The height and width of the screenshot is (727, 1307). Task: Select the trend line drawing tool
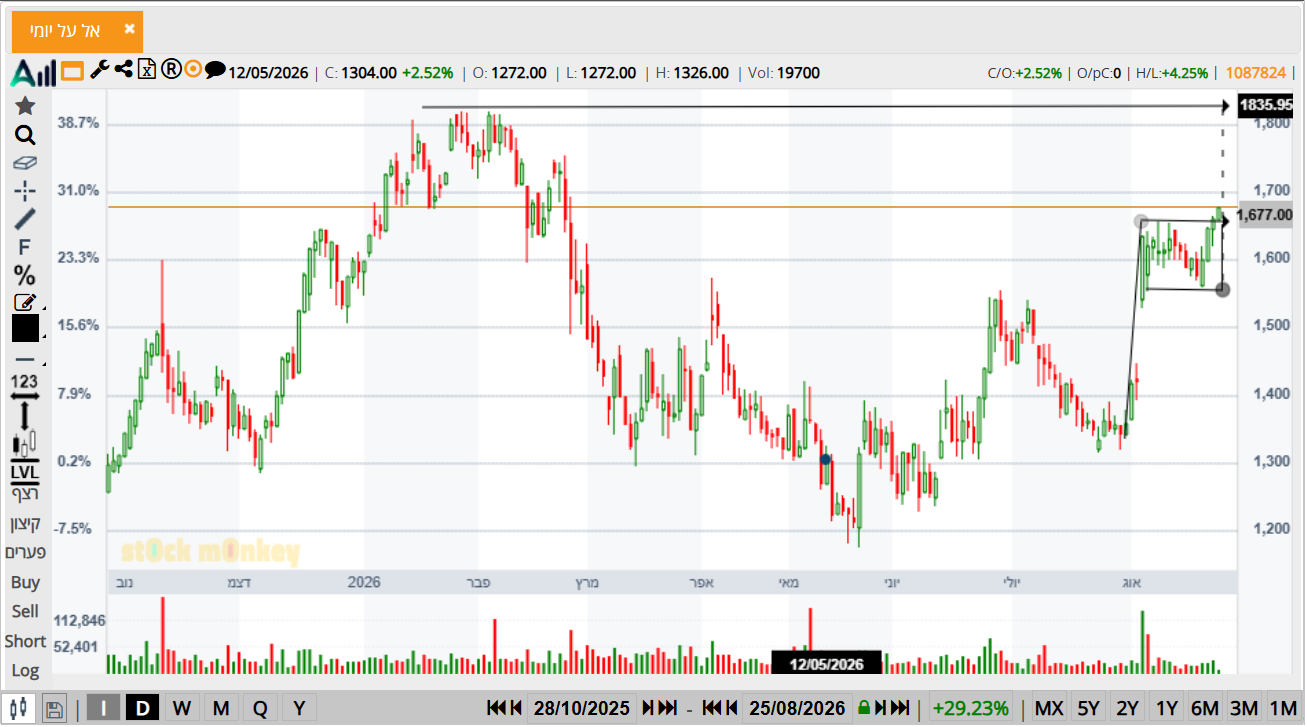pyautogui.click(x=25, y=218)
